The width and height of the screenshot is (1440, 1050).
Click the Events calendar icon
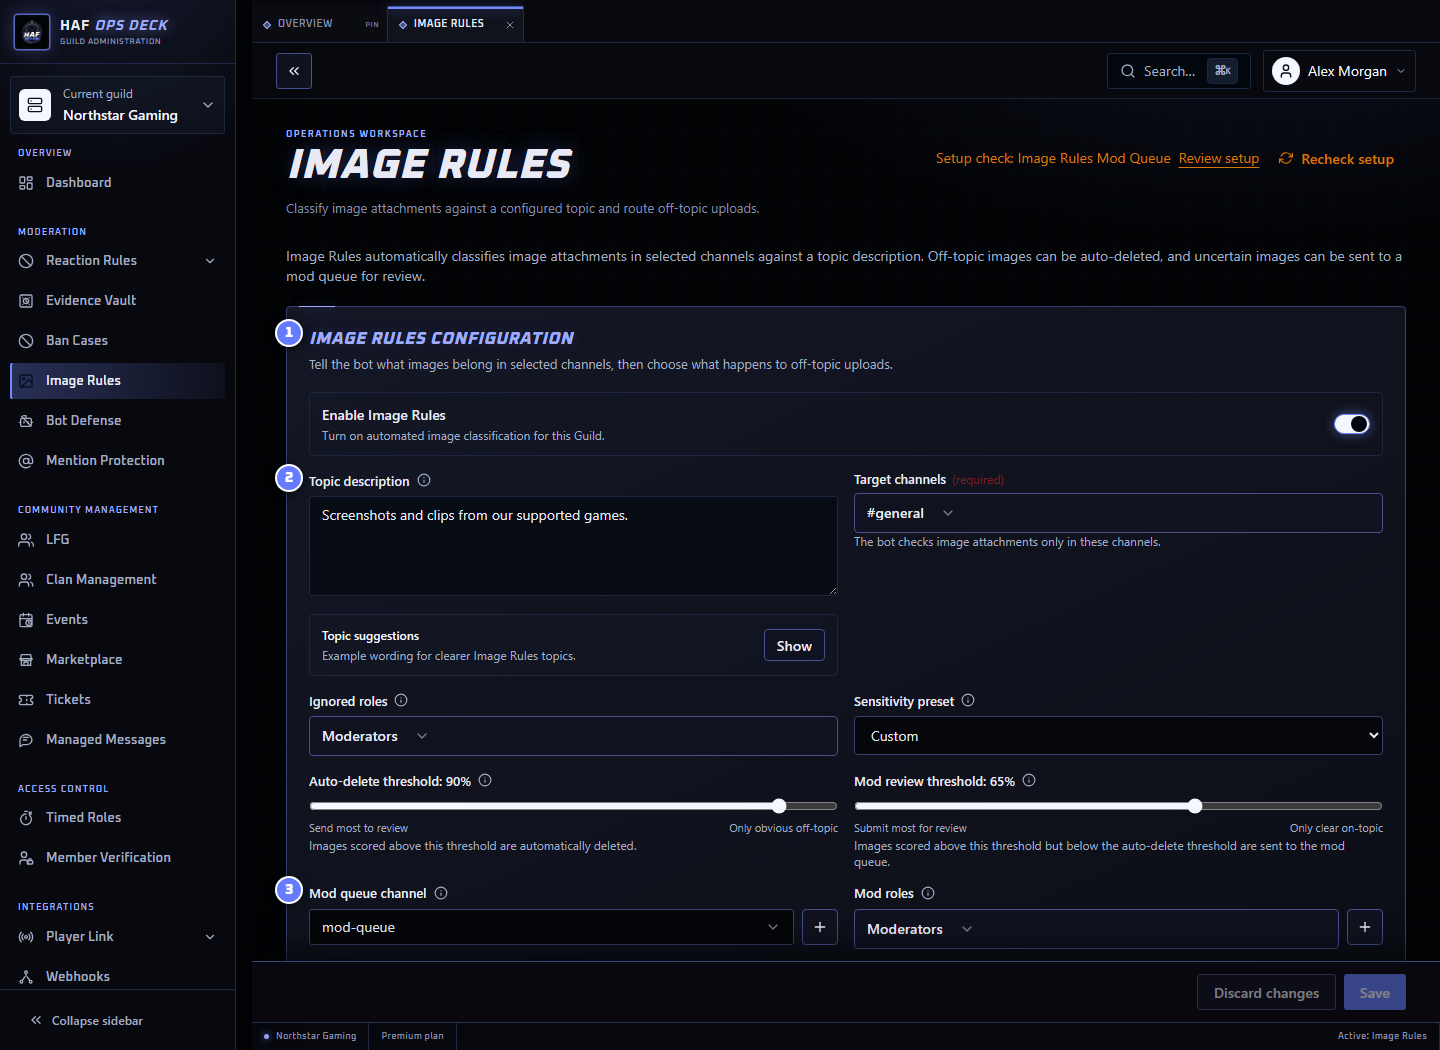coord(26,620)
